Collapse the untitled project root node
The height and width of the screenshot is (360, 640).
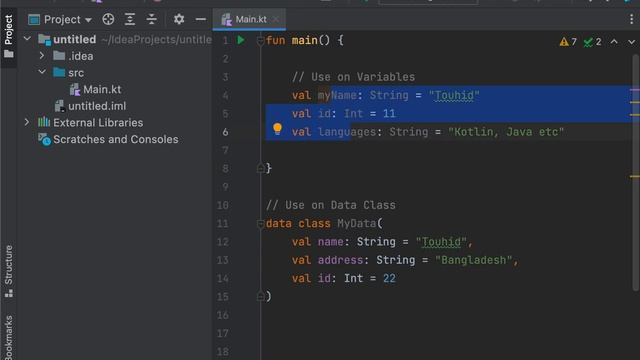coord(27,39)
